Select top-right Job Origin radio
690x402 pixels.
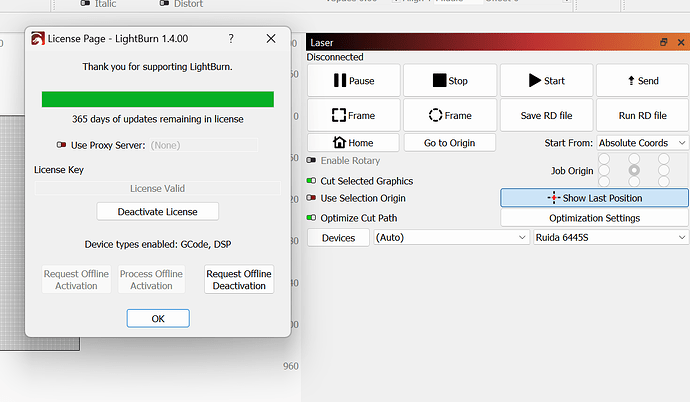(x=664, y=159)
